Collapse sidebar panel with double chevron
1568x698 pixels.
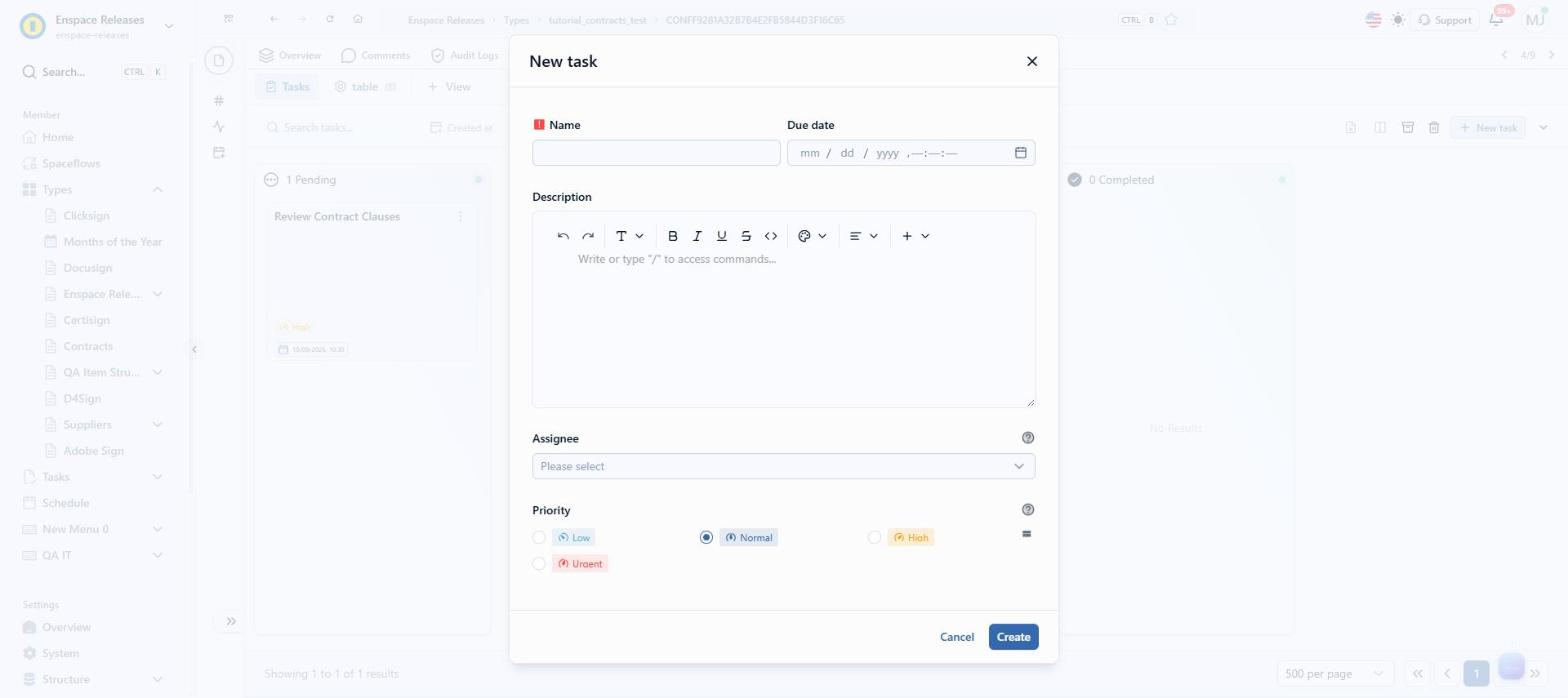(231, 621)
